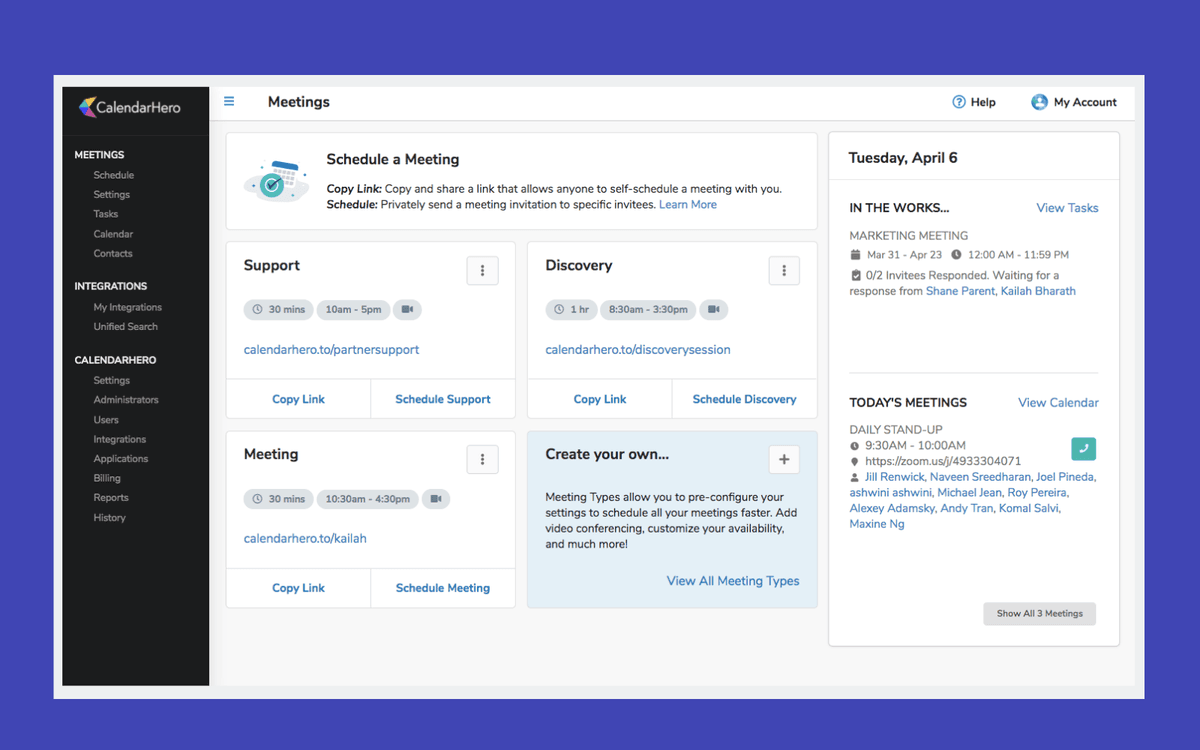Click the 10:30am - 4:30pm availability badge

click(x=367, y=499)
